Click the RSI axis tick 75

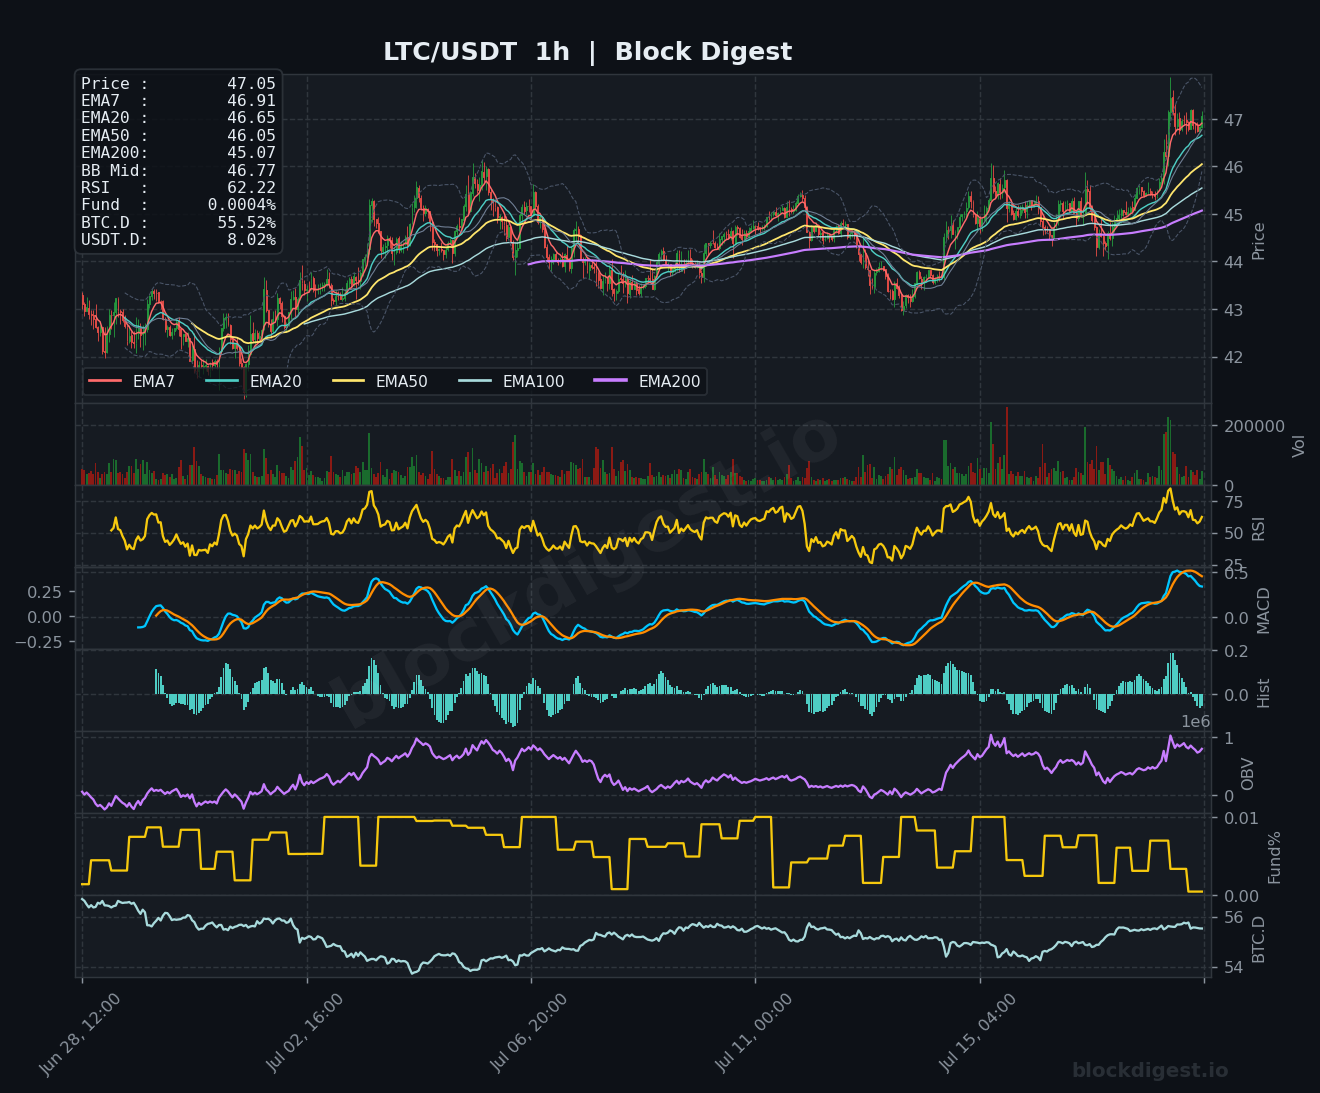[1234, 502]
